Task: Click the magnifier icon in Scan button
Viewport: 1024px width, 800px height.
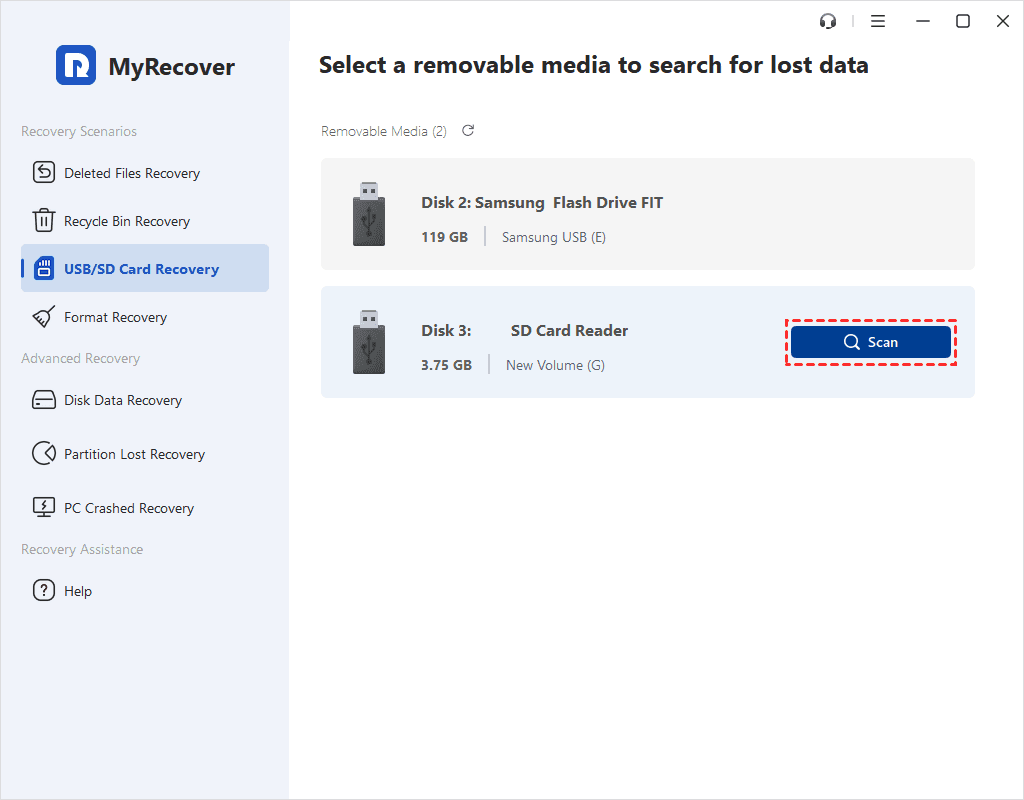Action: click(852, 342)
